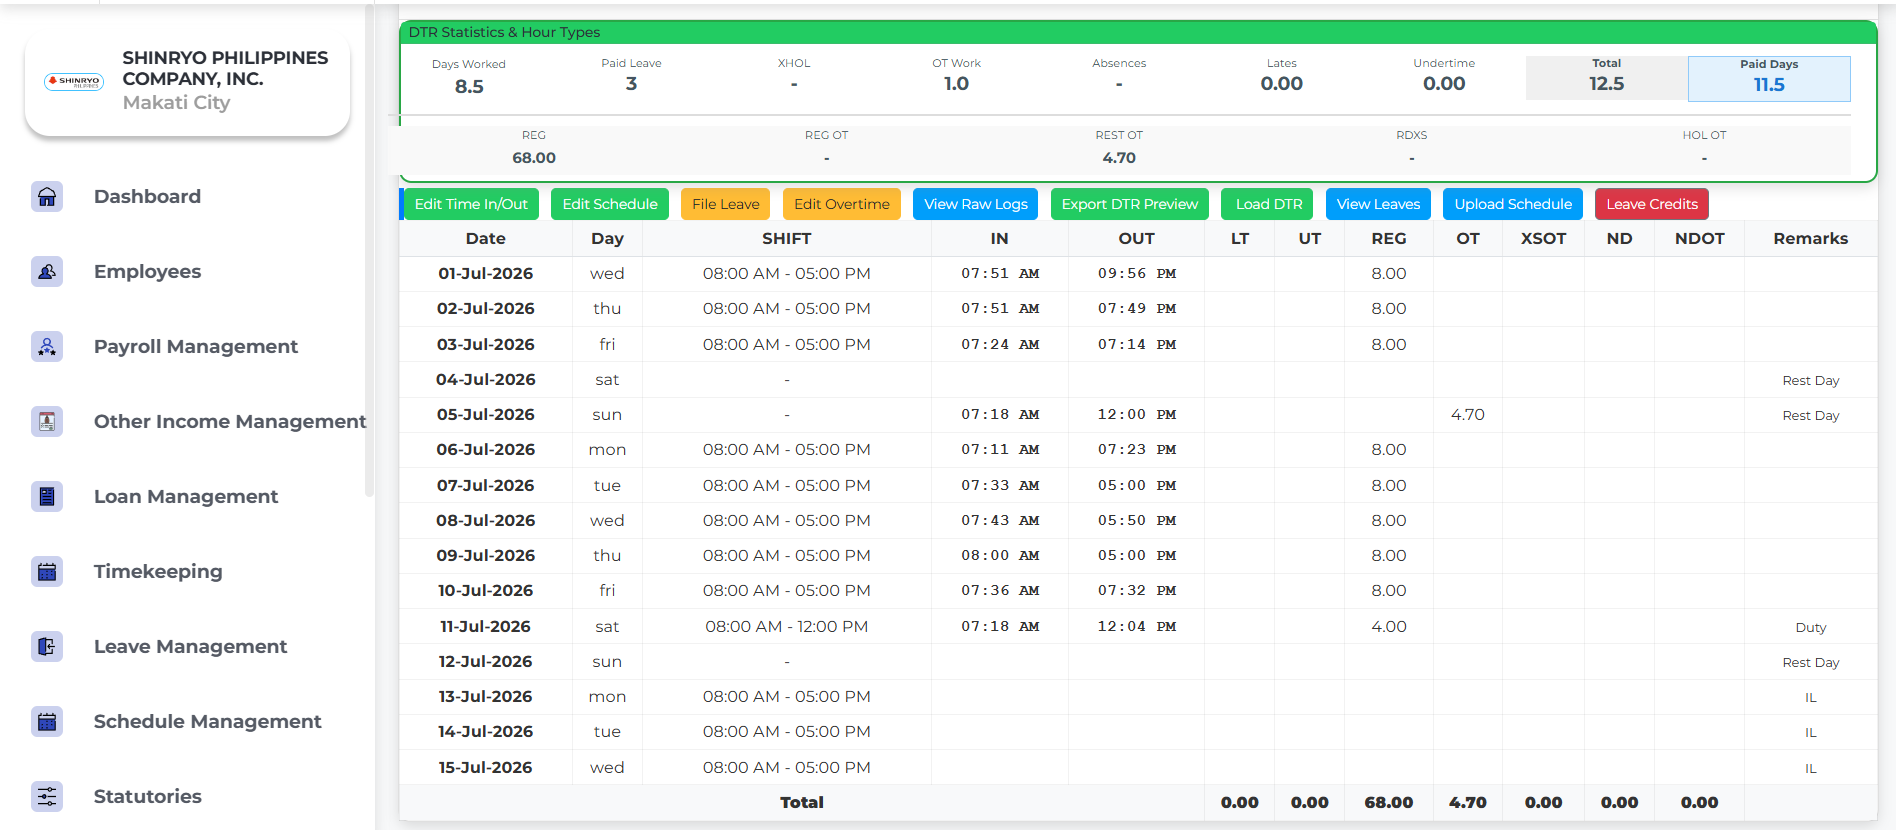Click the File Leave button
The height and width of the screenshot is (830, 1896).
coord(726,204)
